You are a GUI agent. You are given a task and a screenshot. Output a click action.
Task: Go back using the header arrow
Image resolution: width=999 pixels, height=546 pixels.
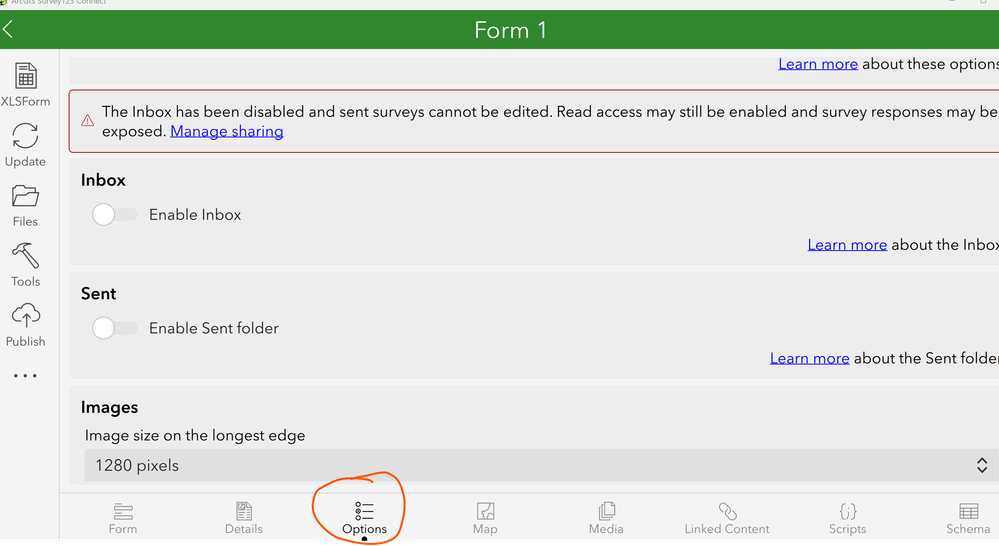[8, 29]
